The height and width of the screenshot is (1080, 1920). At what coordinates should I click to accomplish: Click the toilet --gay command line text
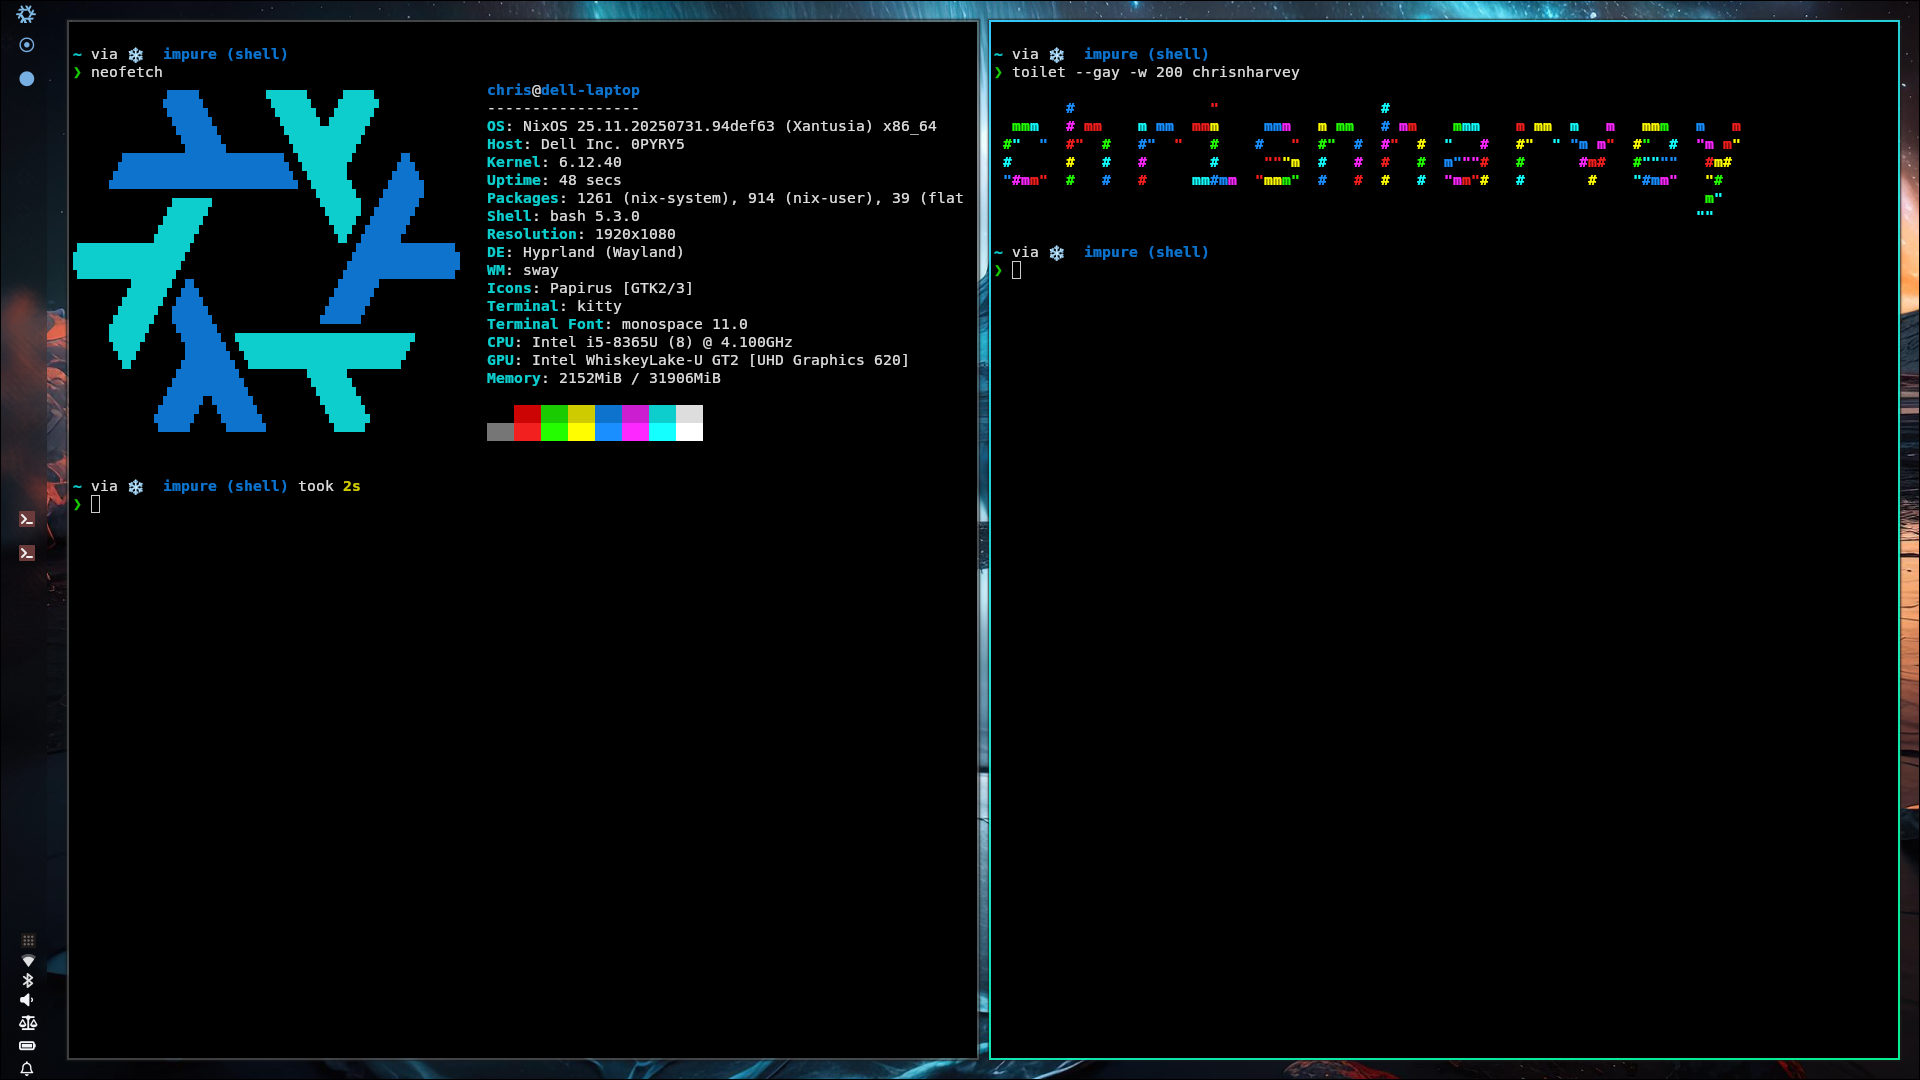pos(1155,72)
